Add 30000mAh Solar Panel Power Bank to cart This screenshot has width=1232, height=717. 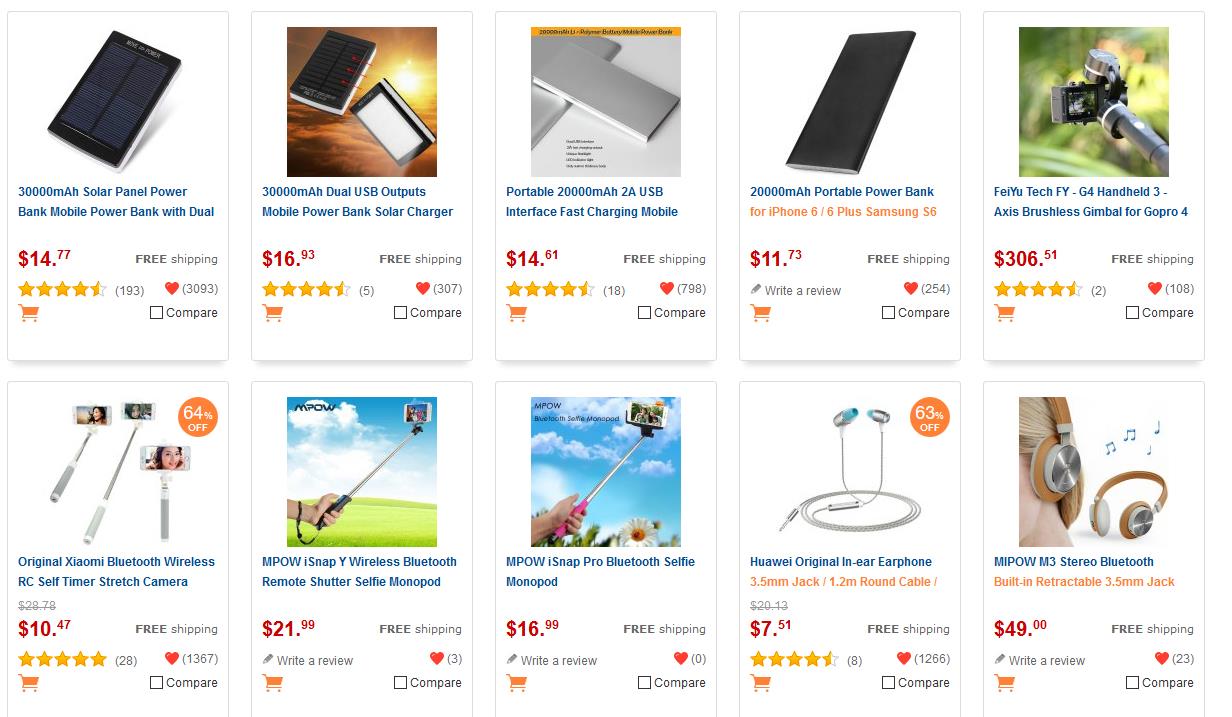[28, 313]
